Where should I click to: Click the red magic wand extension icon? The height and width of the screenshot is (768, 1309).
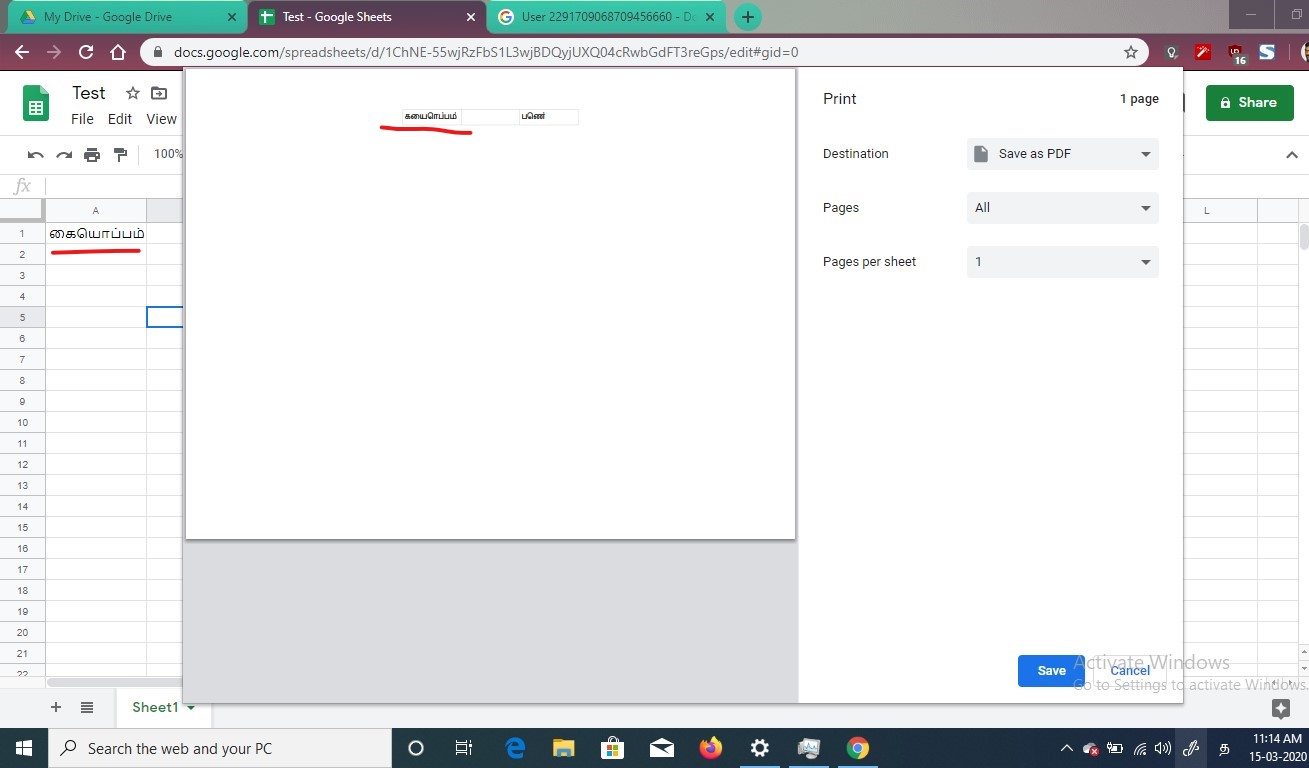coord(1204,52)
